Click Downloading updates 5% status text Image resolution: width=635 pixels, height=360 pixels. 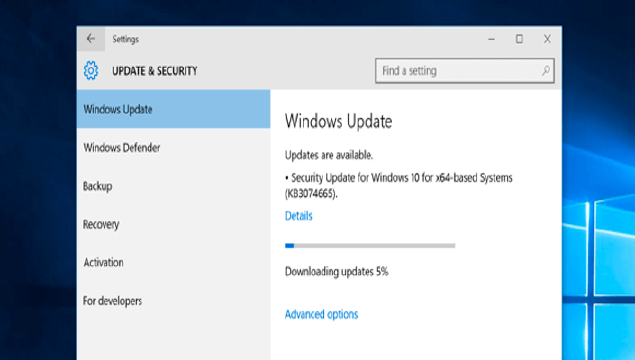(337, 271)
